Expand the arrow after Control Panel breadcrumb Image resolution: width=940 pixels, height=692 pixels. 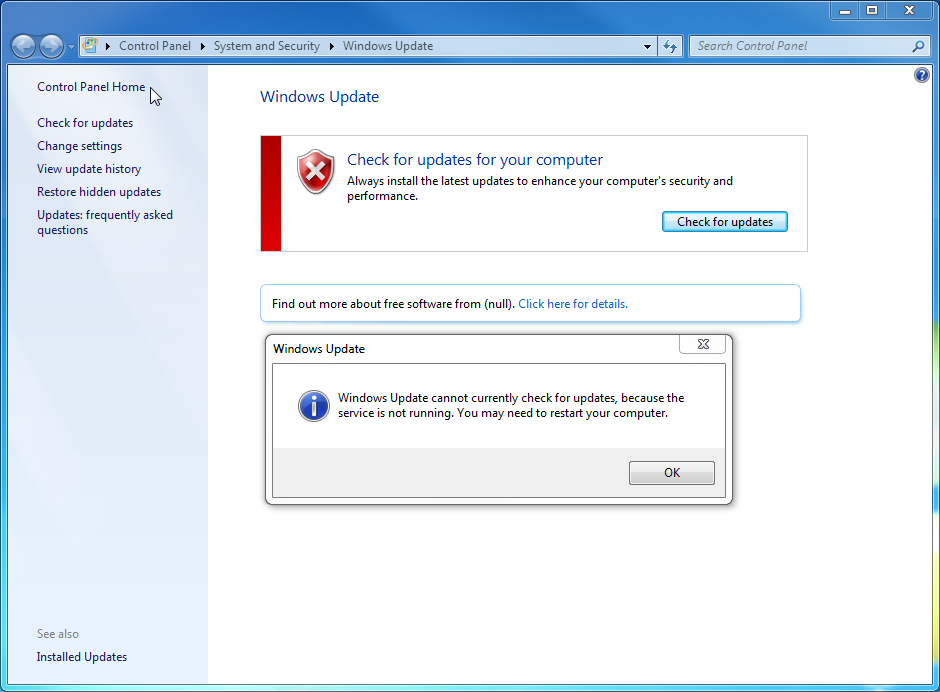(x=203, y=46)
